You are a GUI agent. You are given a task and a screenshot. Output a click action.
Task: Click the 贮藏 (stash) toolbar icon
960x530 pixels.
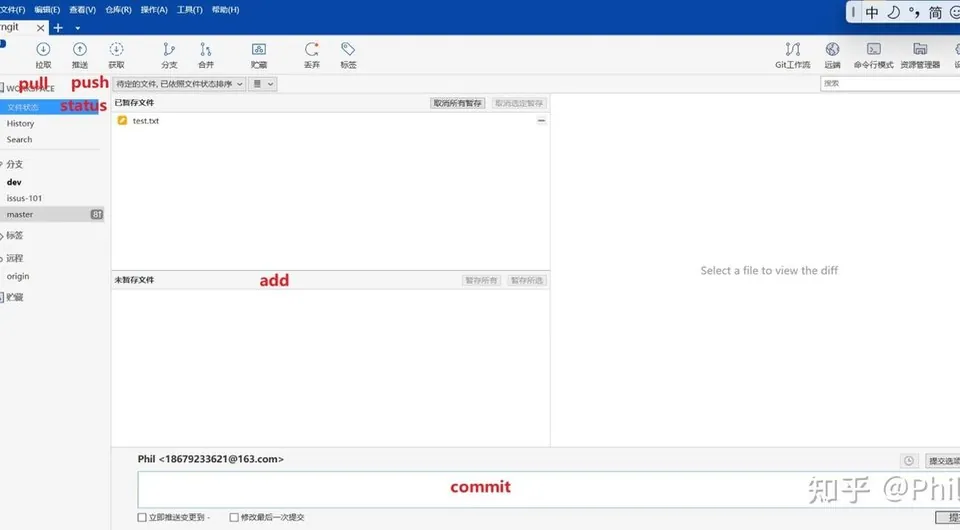[259, 54]
